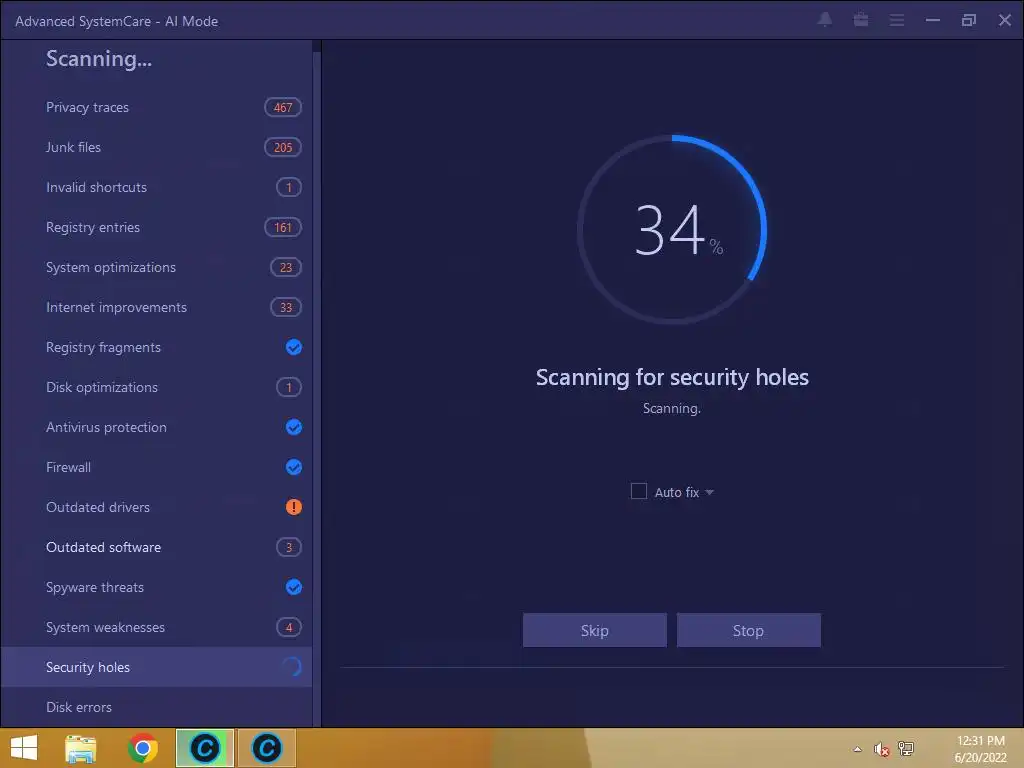Viewport: 1024px width, 768px height.
Task: Click the 205 badge beside Junk files
Action: coord(283,148)
